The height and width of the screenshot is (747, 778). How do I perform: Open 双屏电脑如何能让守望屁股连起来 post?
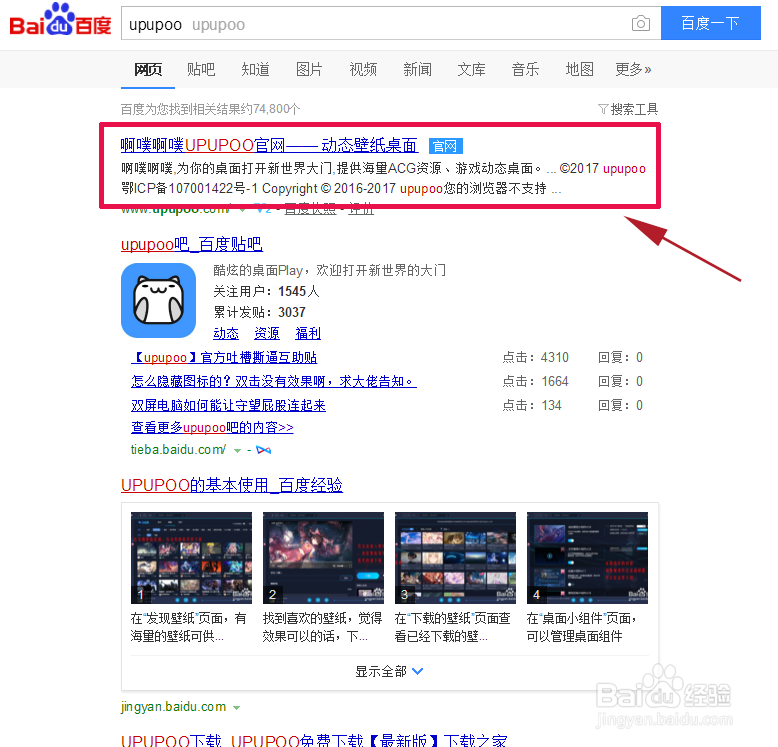pos(228,405)
